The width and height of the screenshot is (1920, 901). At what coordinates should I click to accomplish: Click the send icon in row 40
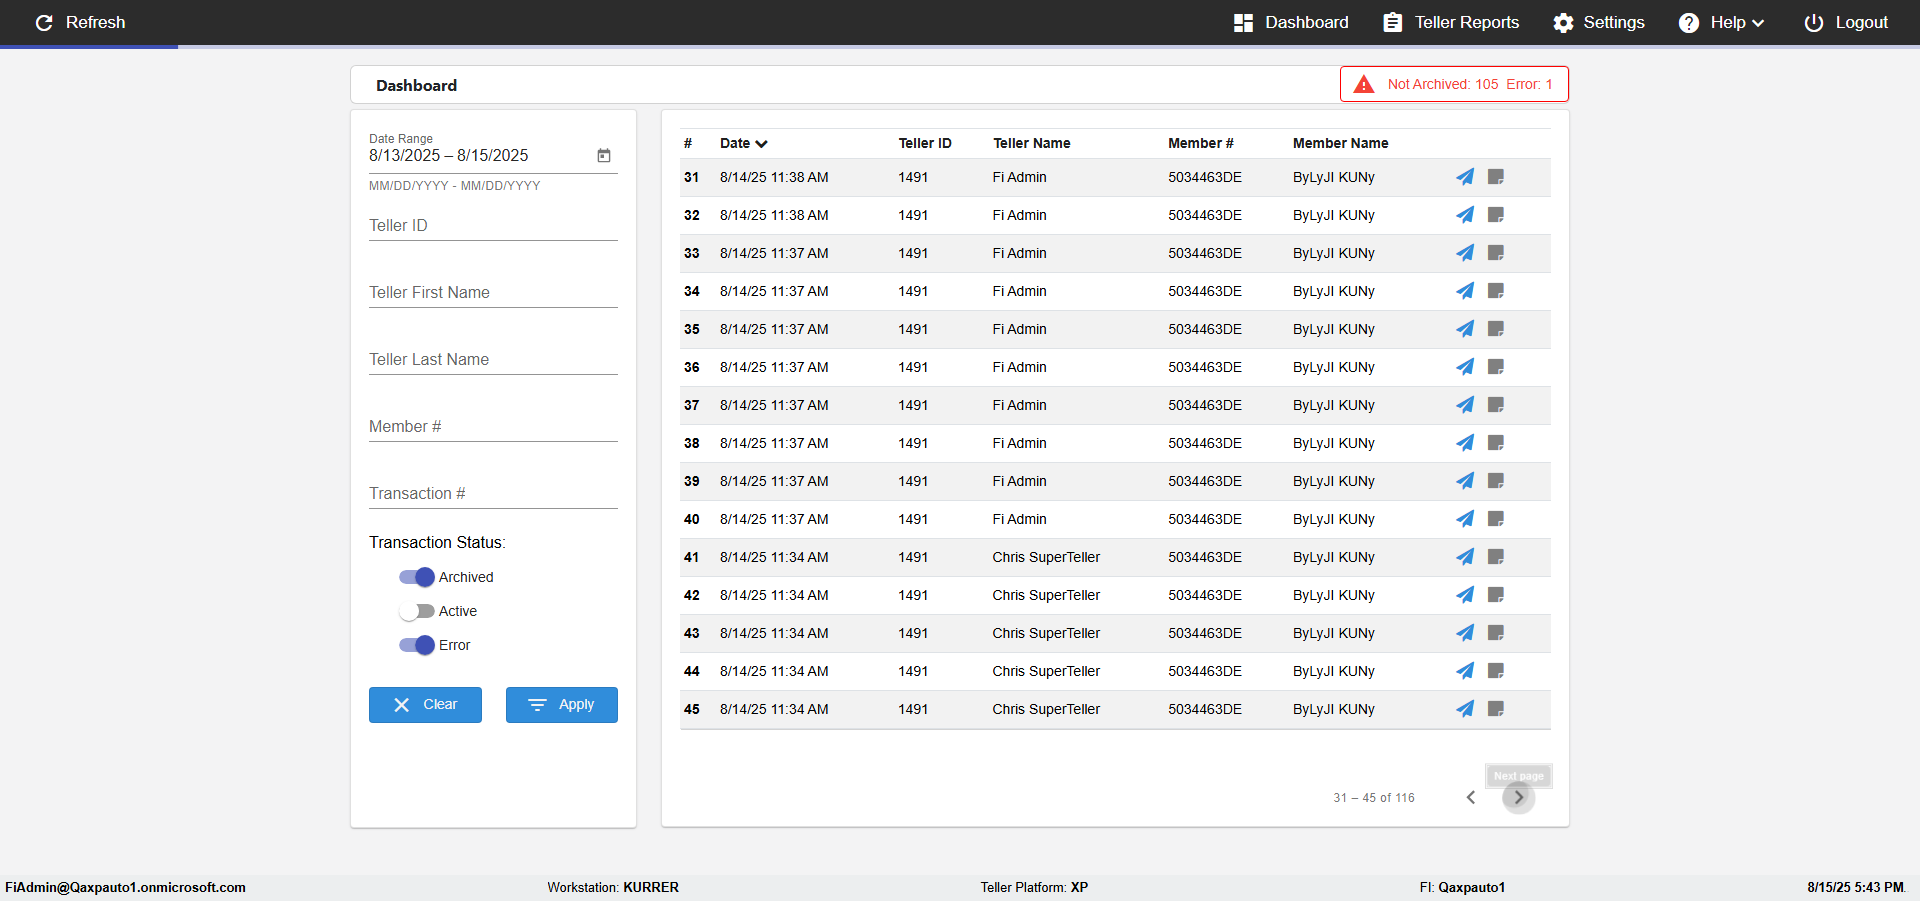click(1465, 519)
